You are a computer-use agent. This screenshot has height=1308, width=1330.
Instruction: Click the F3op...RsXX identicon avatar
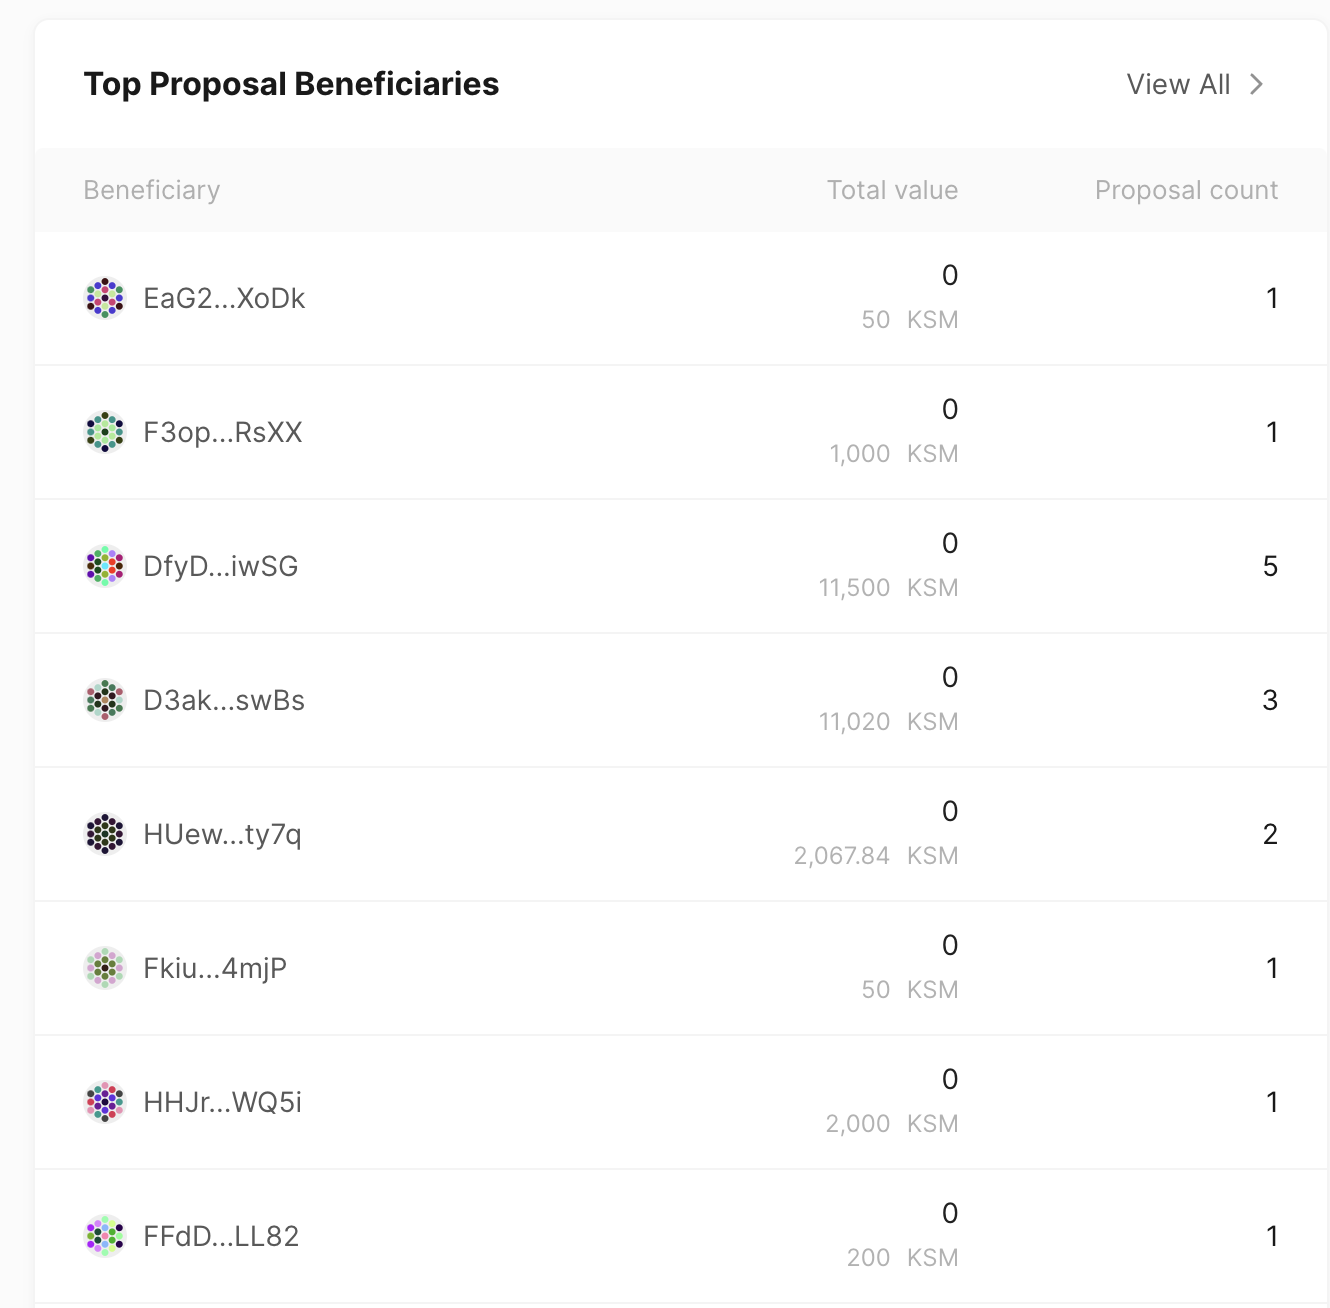click(103, 432)
